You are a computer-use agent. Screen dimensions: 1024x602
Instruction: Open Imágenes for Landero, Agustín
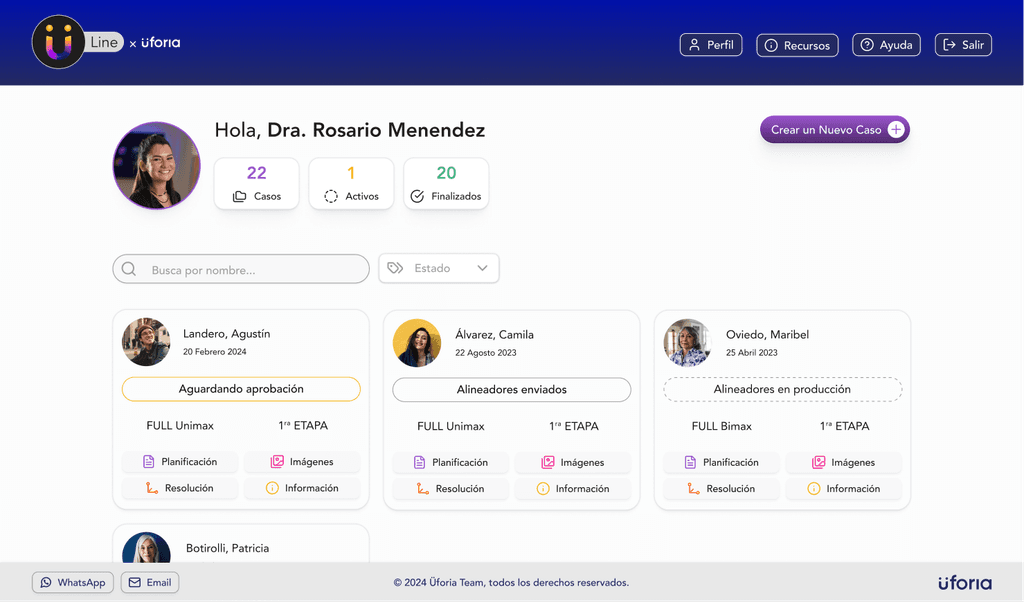[302, 462]
